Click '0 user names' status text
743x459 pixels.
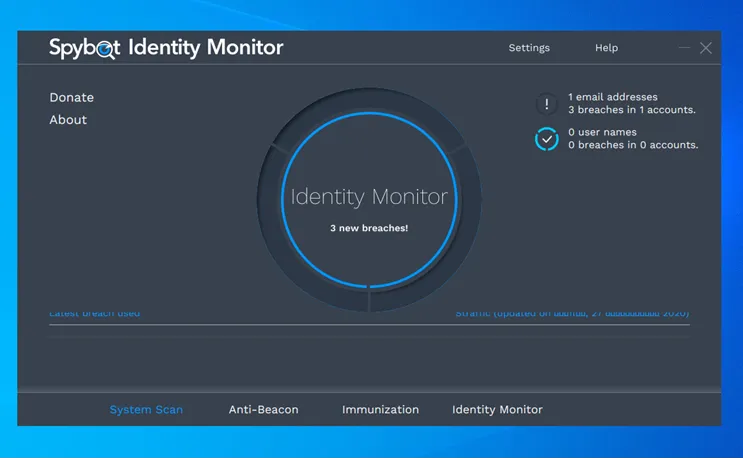602,132
